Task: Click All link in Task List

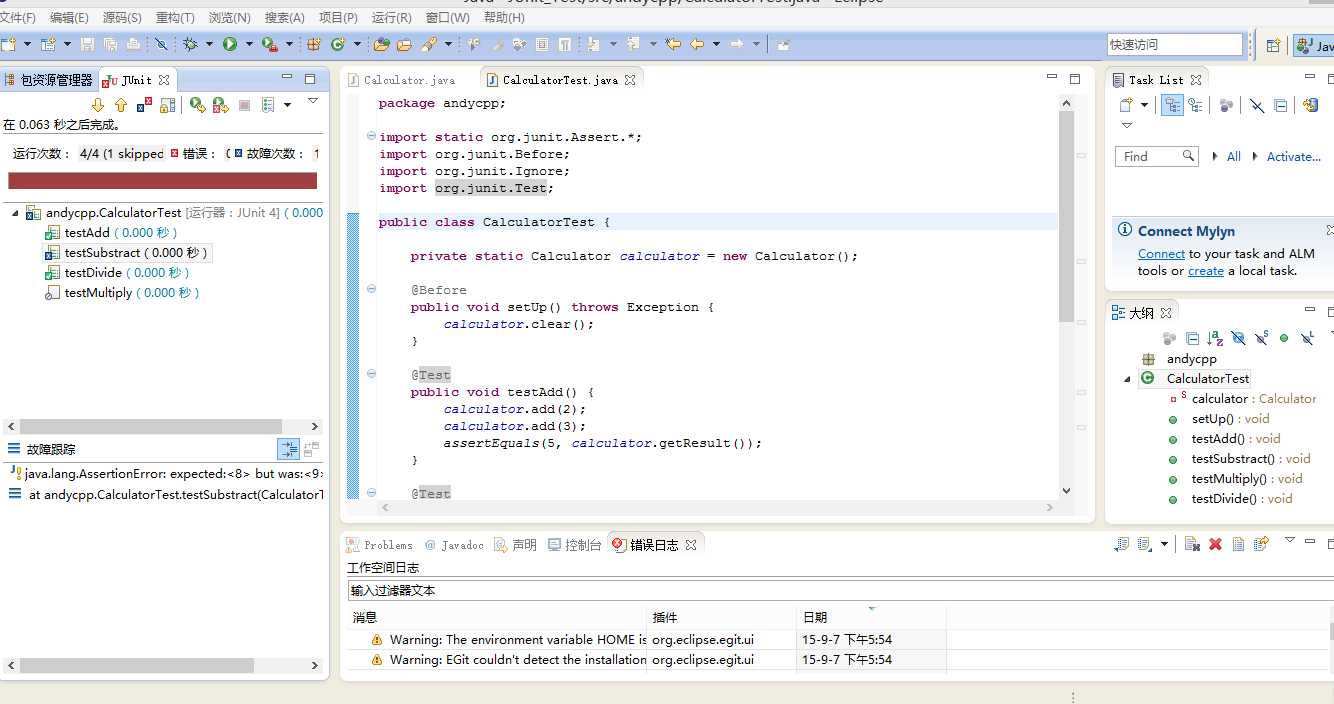Action: pyautogui.click(x=1234, y=157)
